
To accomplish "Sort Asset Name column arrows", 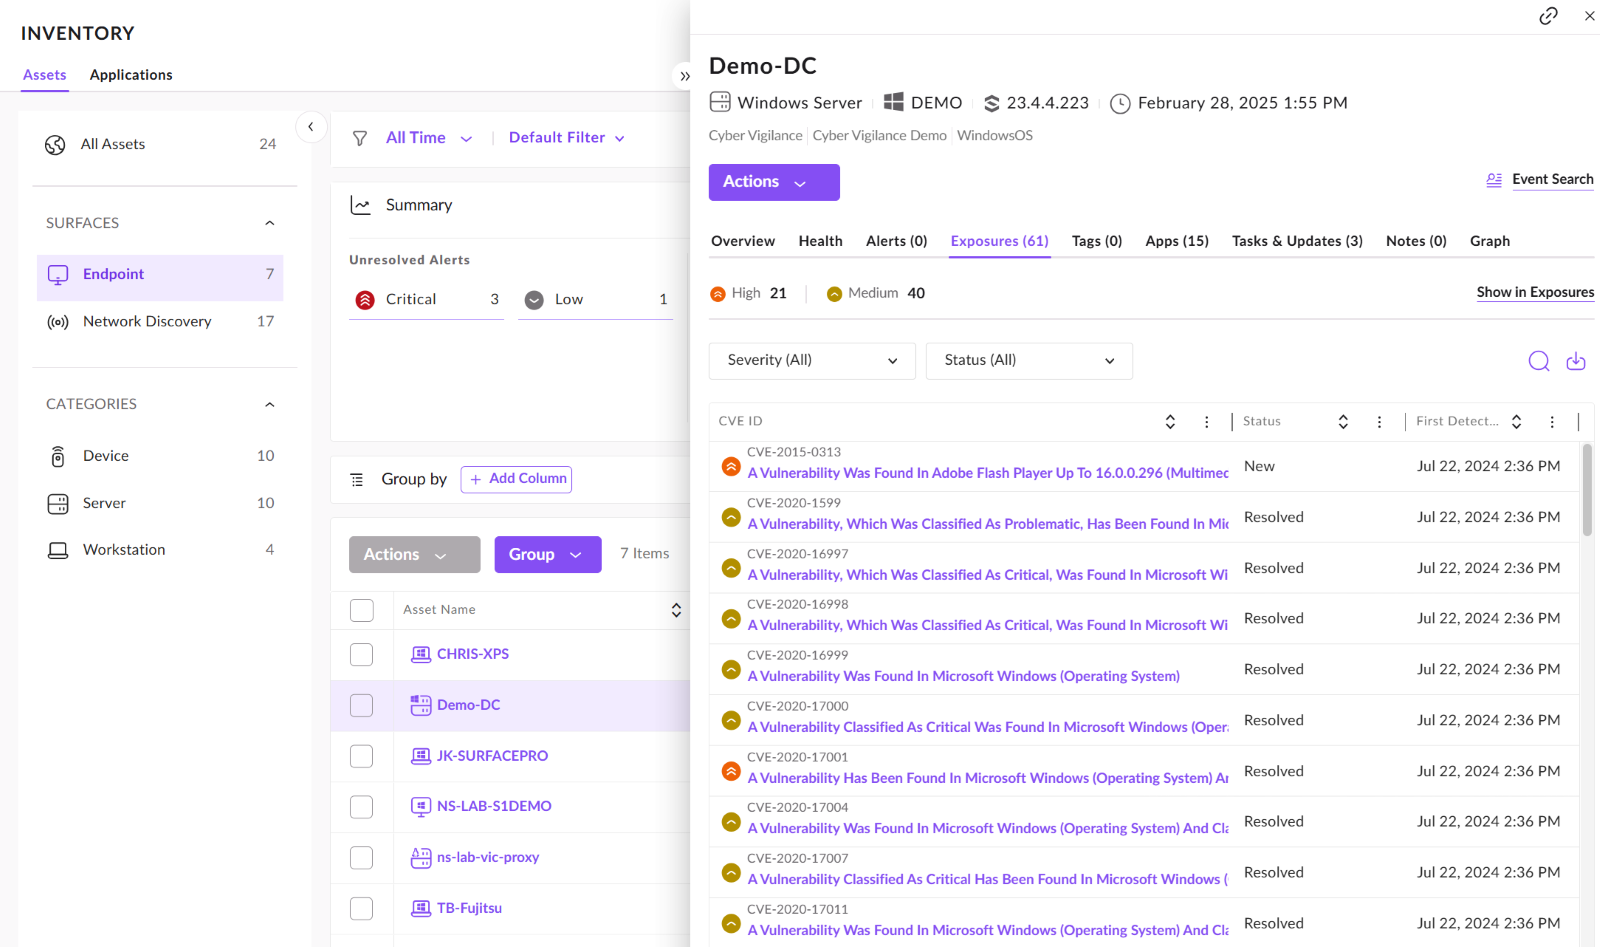I will pos(676,610).
